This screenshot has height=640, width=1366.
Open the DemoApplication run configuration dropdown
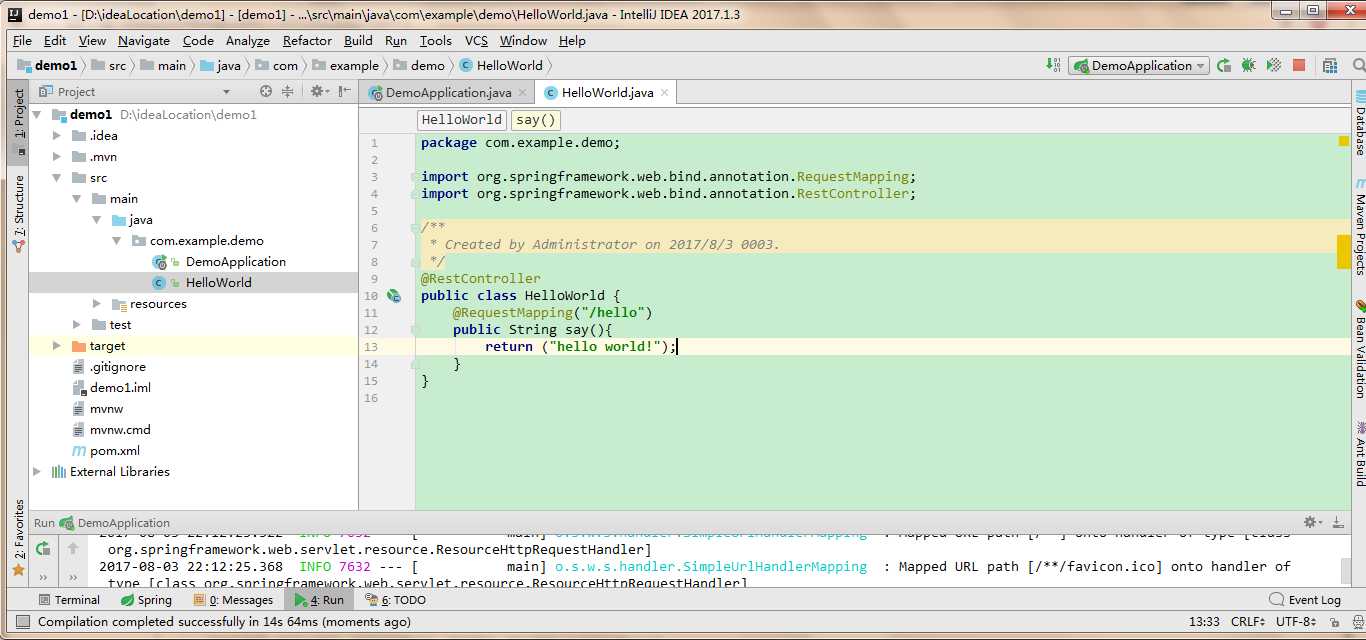1137,65
